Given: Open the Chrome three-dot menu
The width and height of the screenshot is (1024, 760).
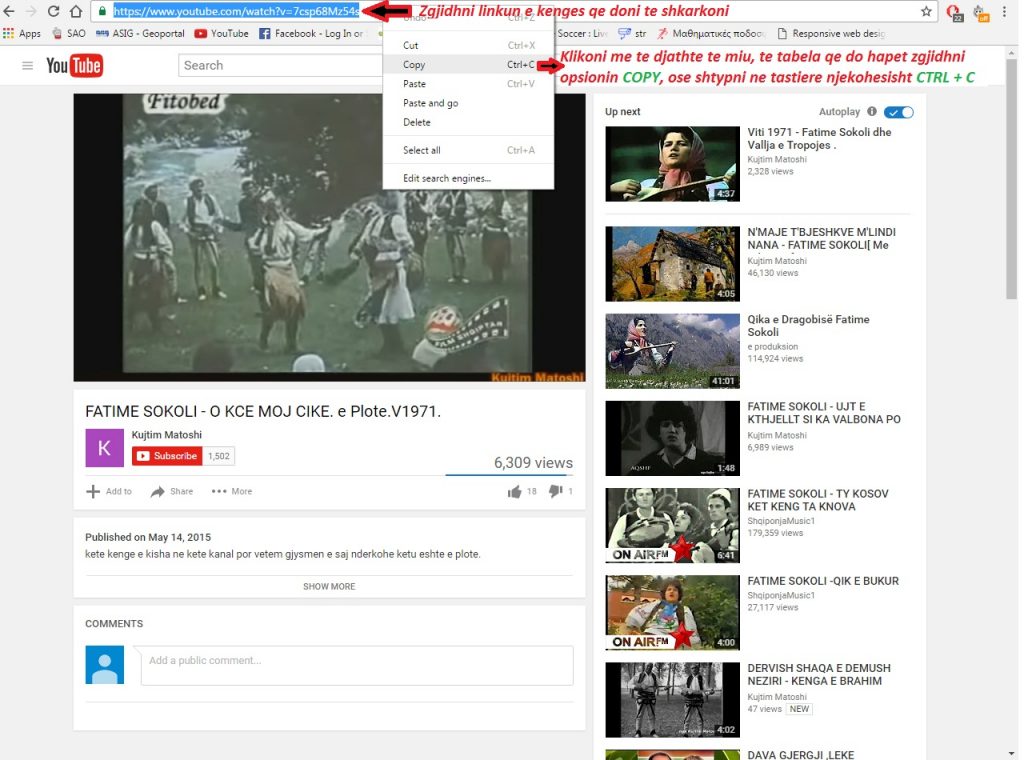Looking at the screenshot, I should [x=1004, y=11].
